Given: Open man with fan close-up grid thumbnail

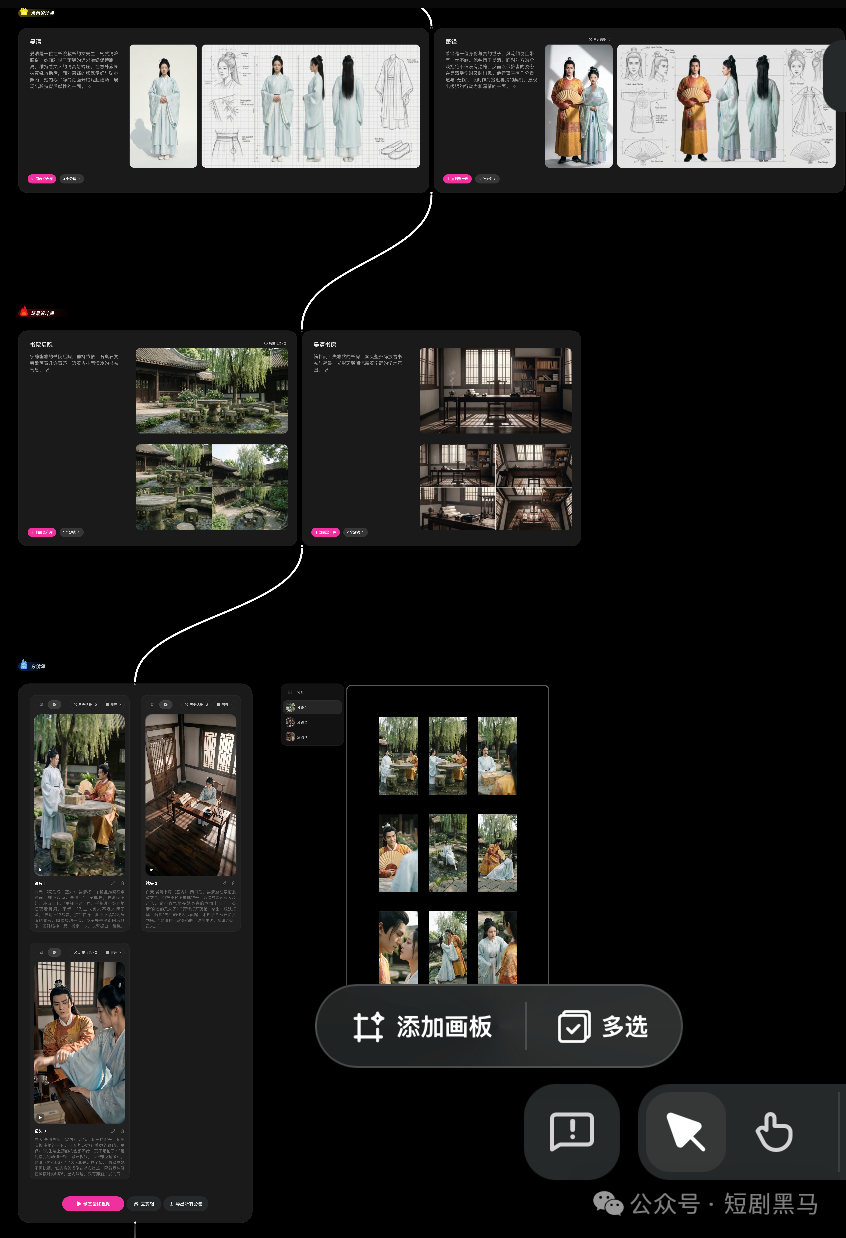Looking at the screenshot, I should (398, 853).
